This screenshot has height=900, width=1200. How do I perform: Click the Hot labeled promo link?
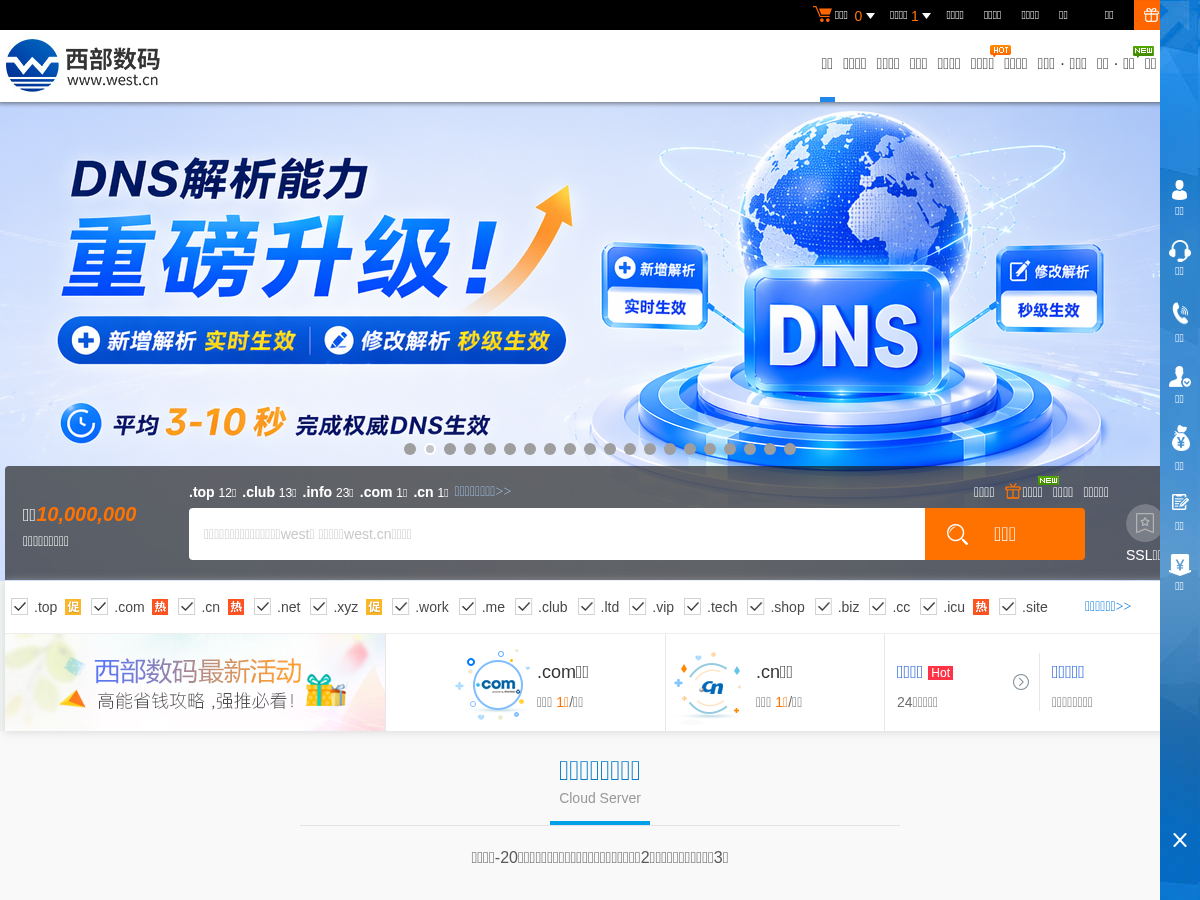tap(925, 673)
